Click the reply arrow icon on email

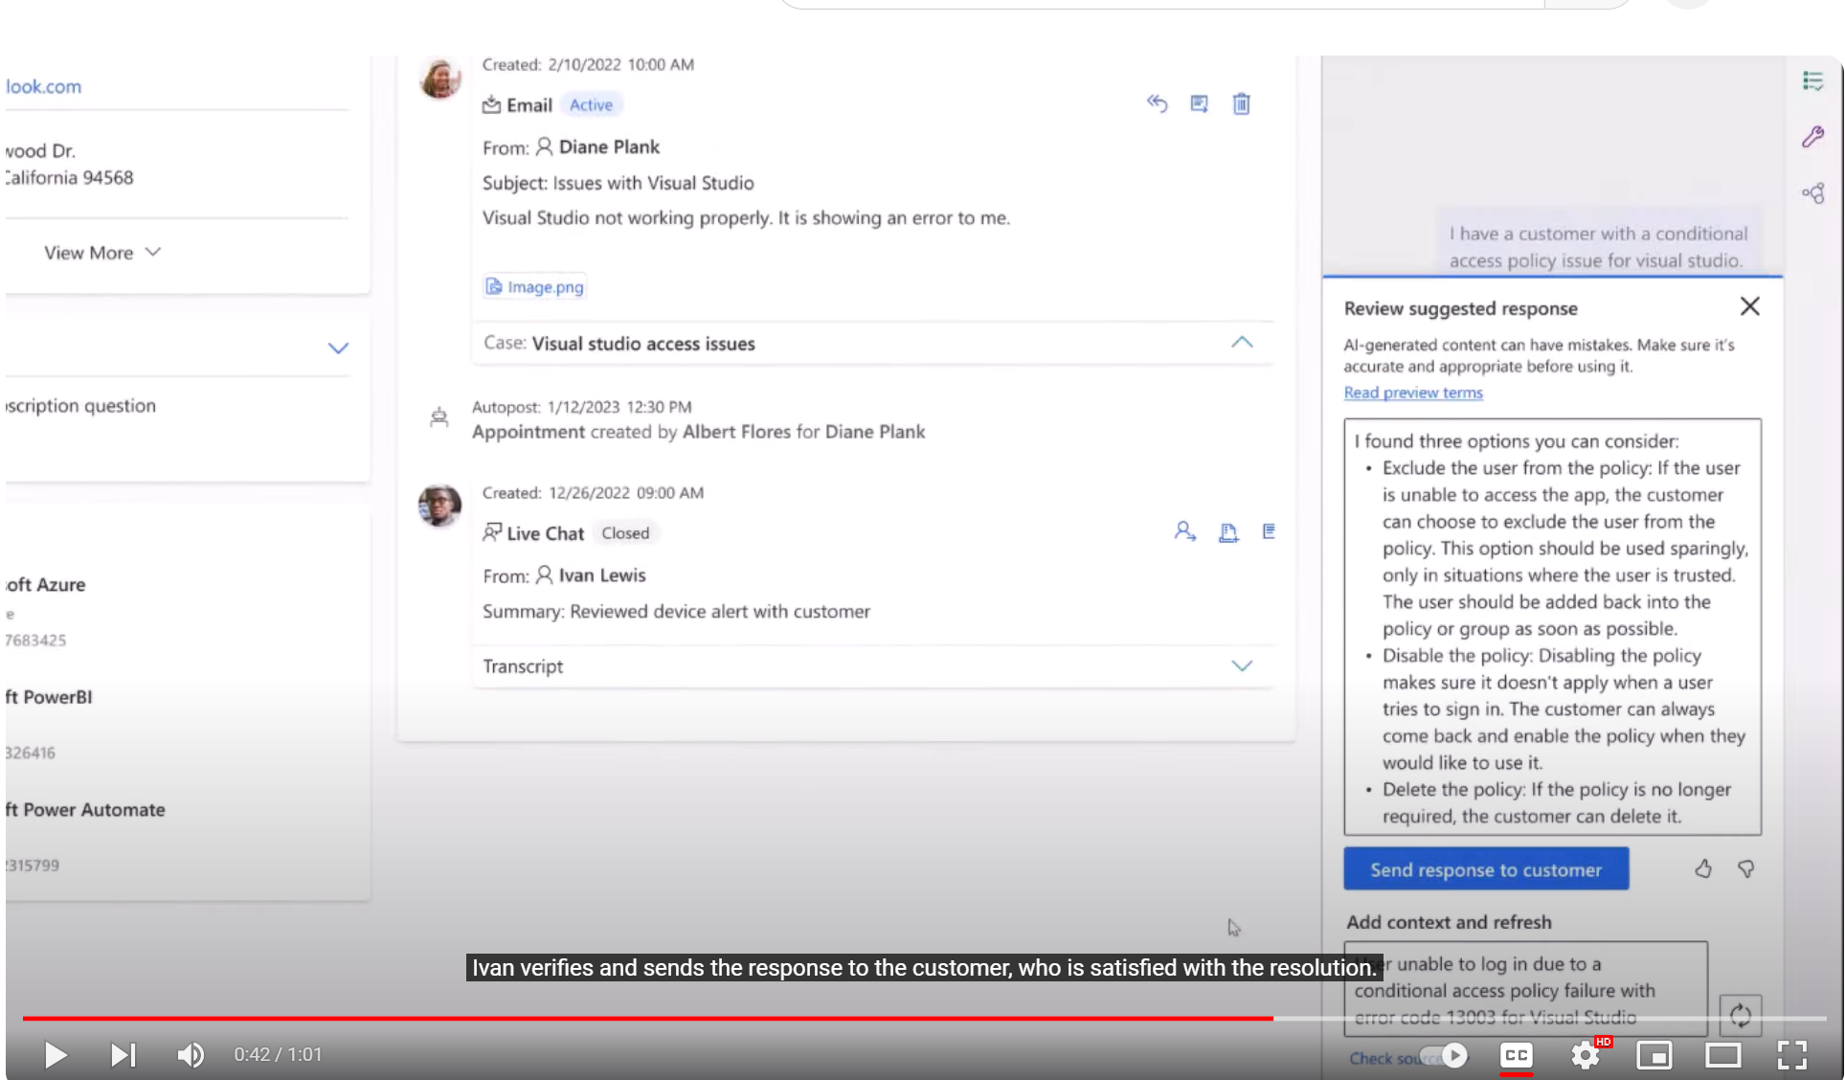[x=1157, y=104]
